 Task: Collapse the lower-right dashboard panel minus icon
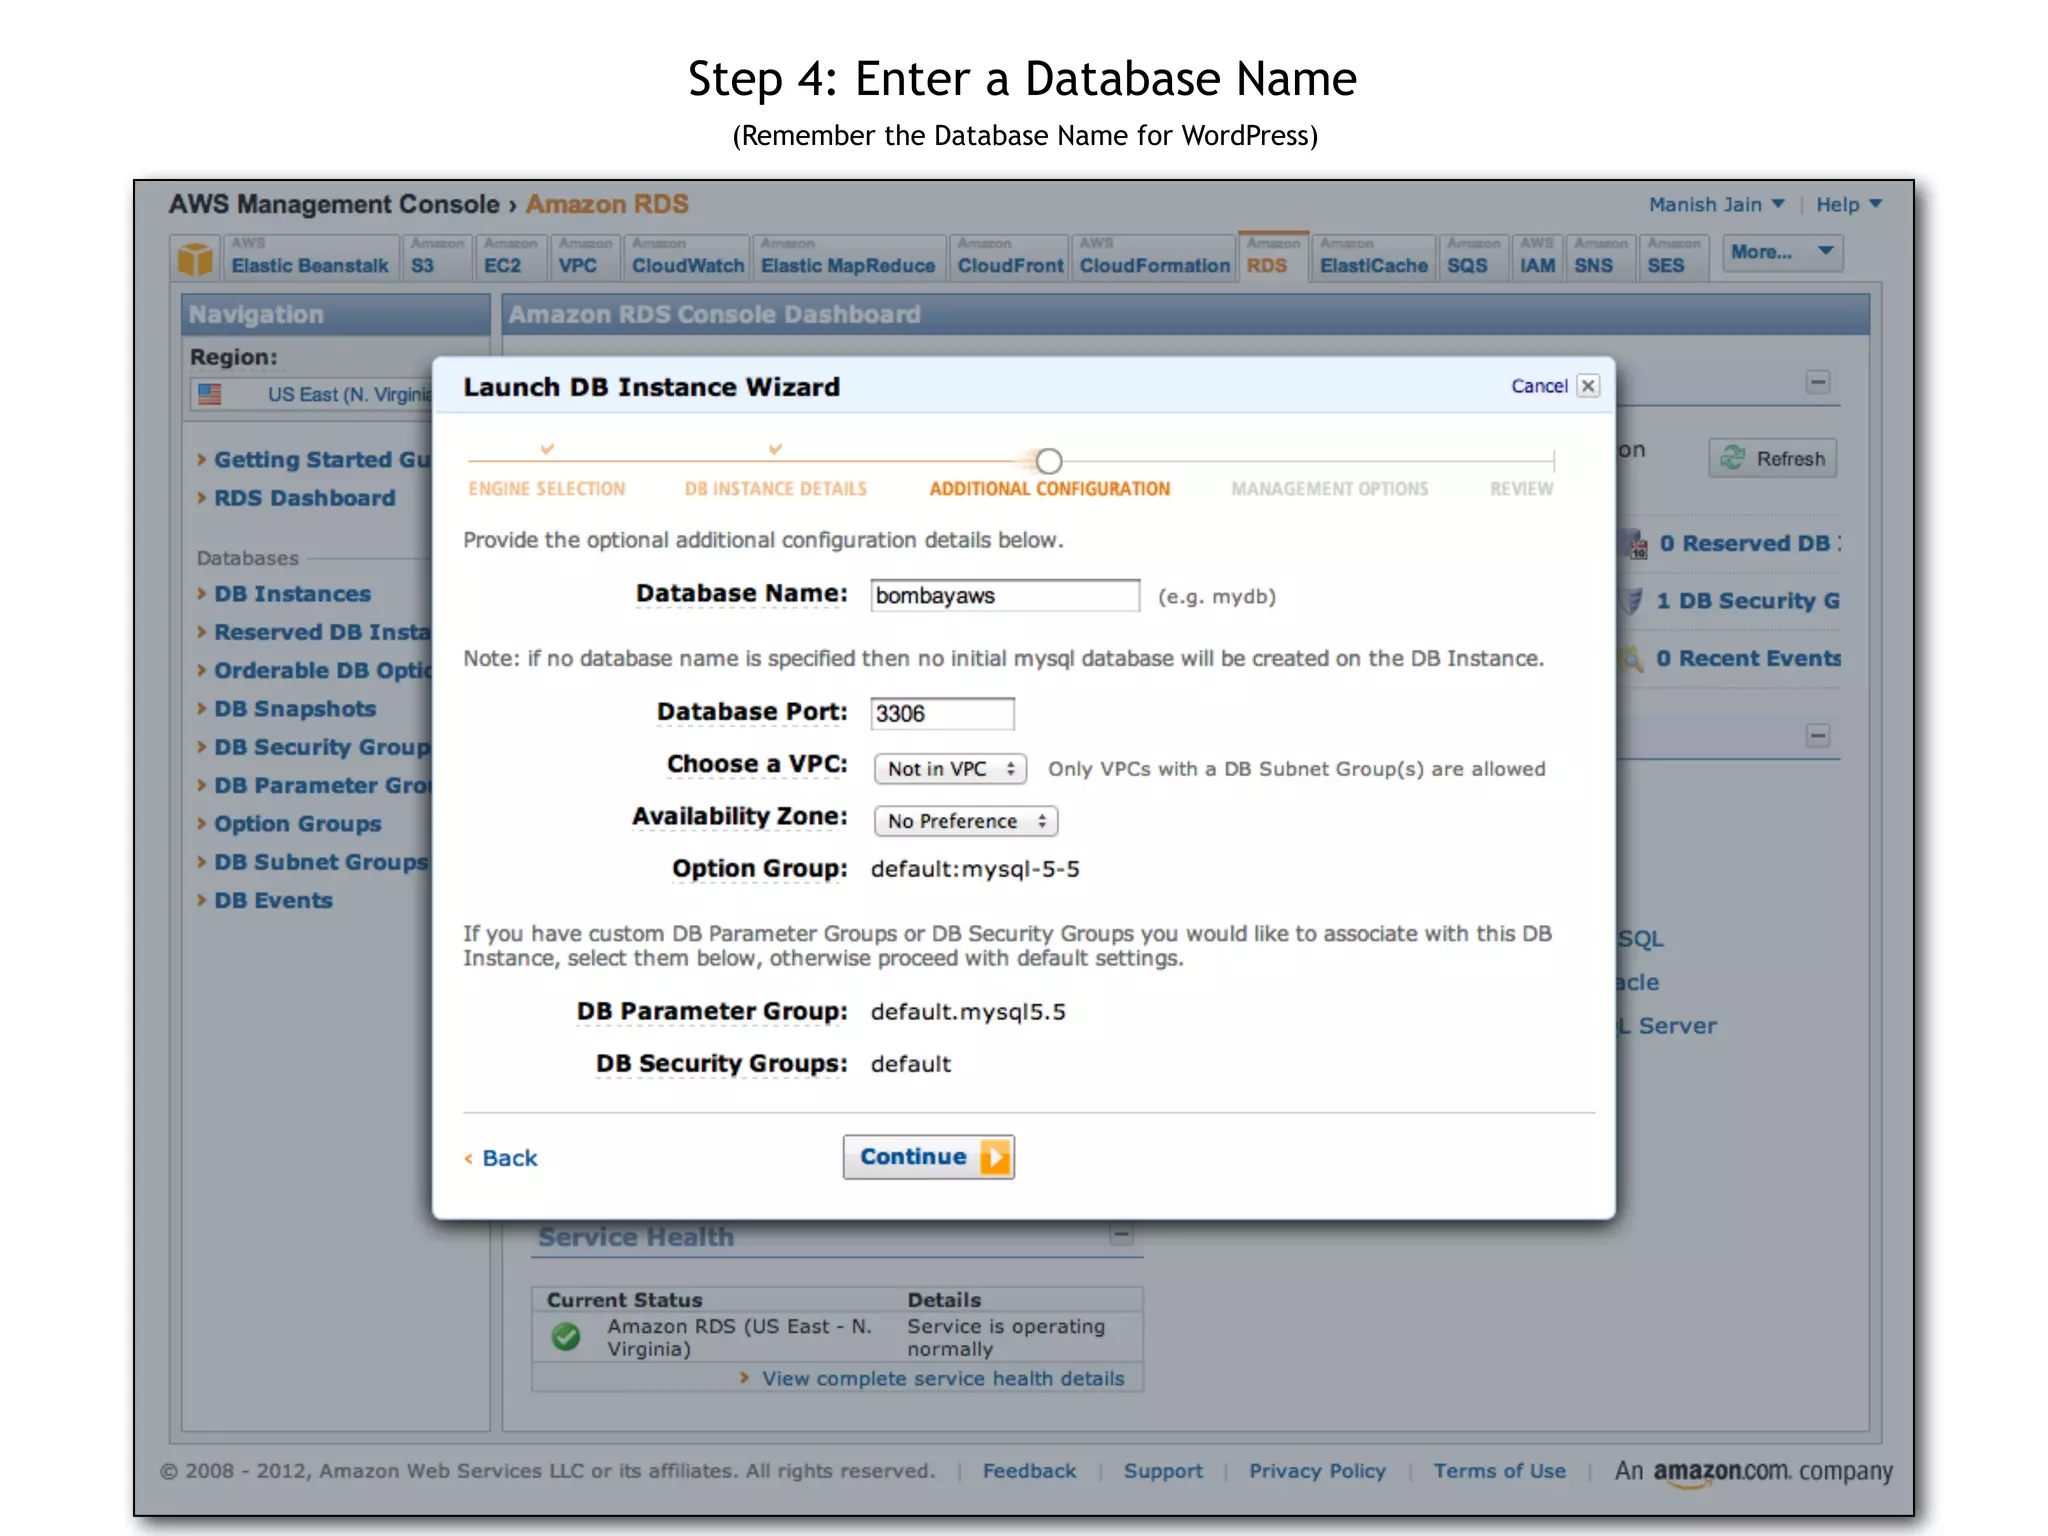(x=1818, y=736)
